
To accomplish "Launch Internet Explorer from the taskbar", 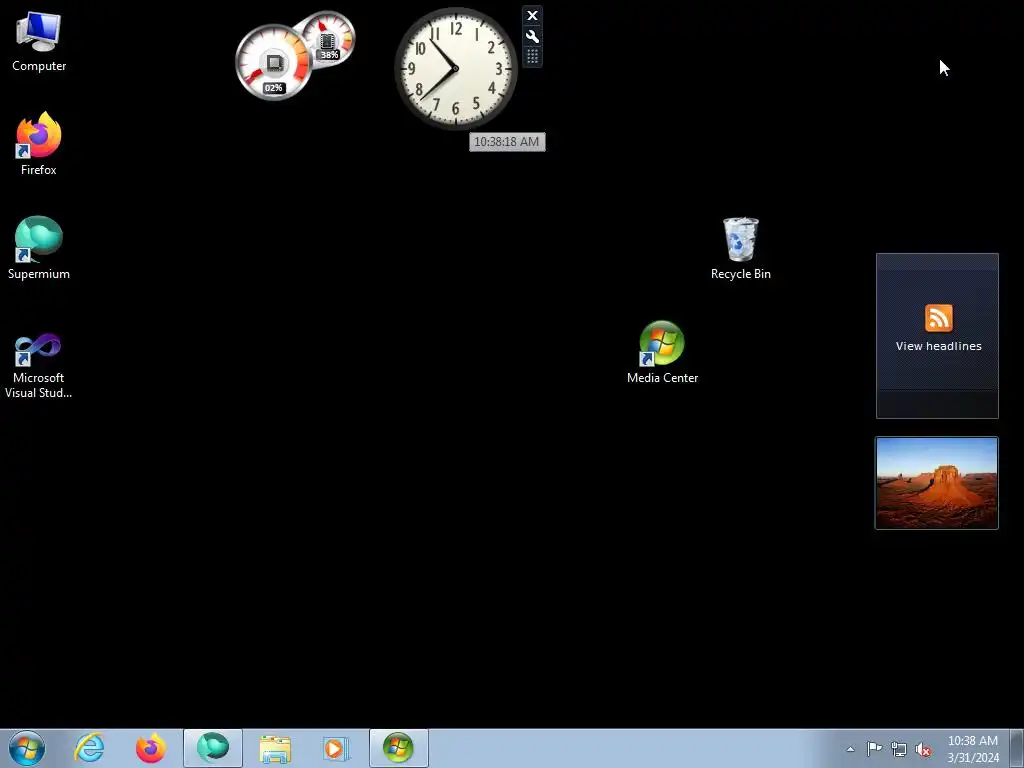I will pyautogui.click(x=89, y=748).
